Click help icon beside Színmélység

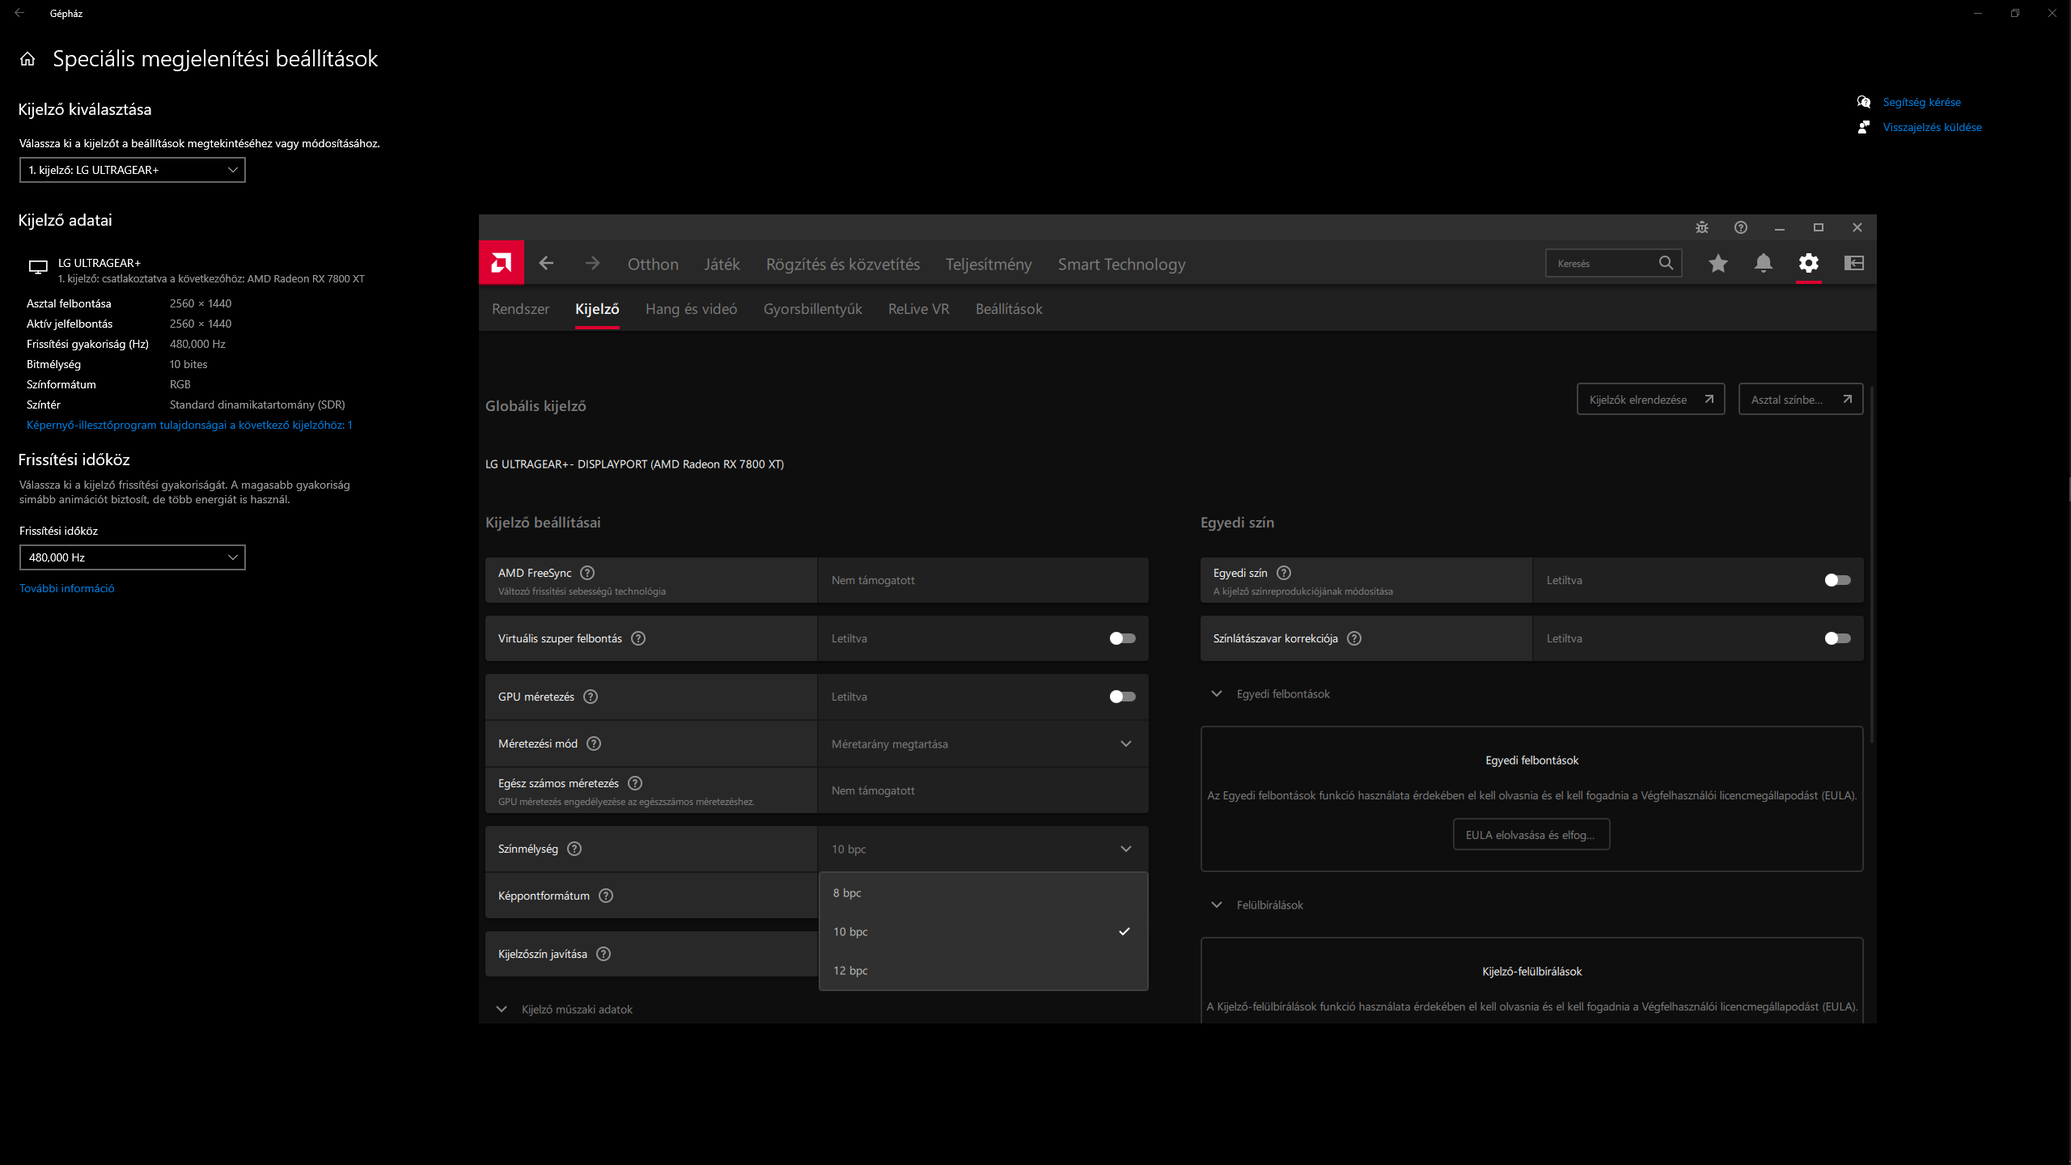[574, 849]
